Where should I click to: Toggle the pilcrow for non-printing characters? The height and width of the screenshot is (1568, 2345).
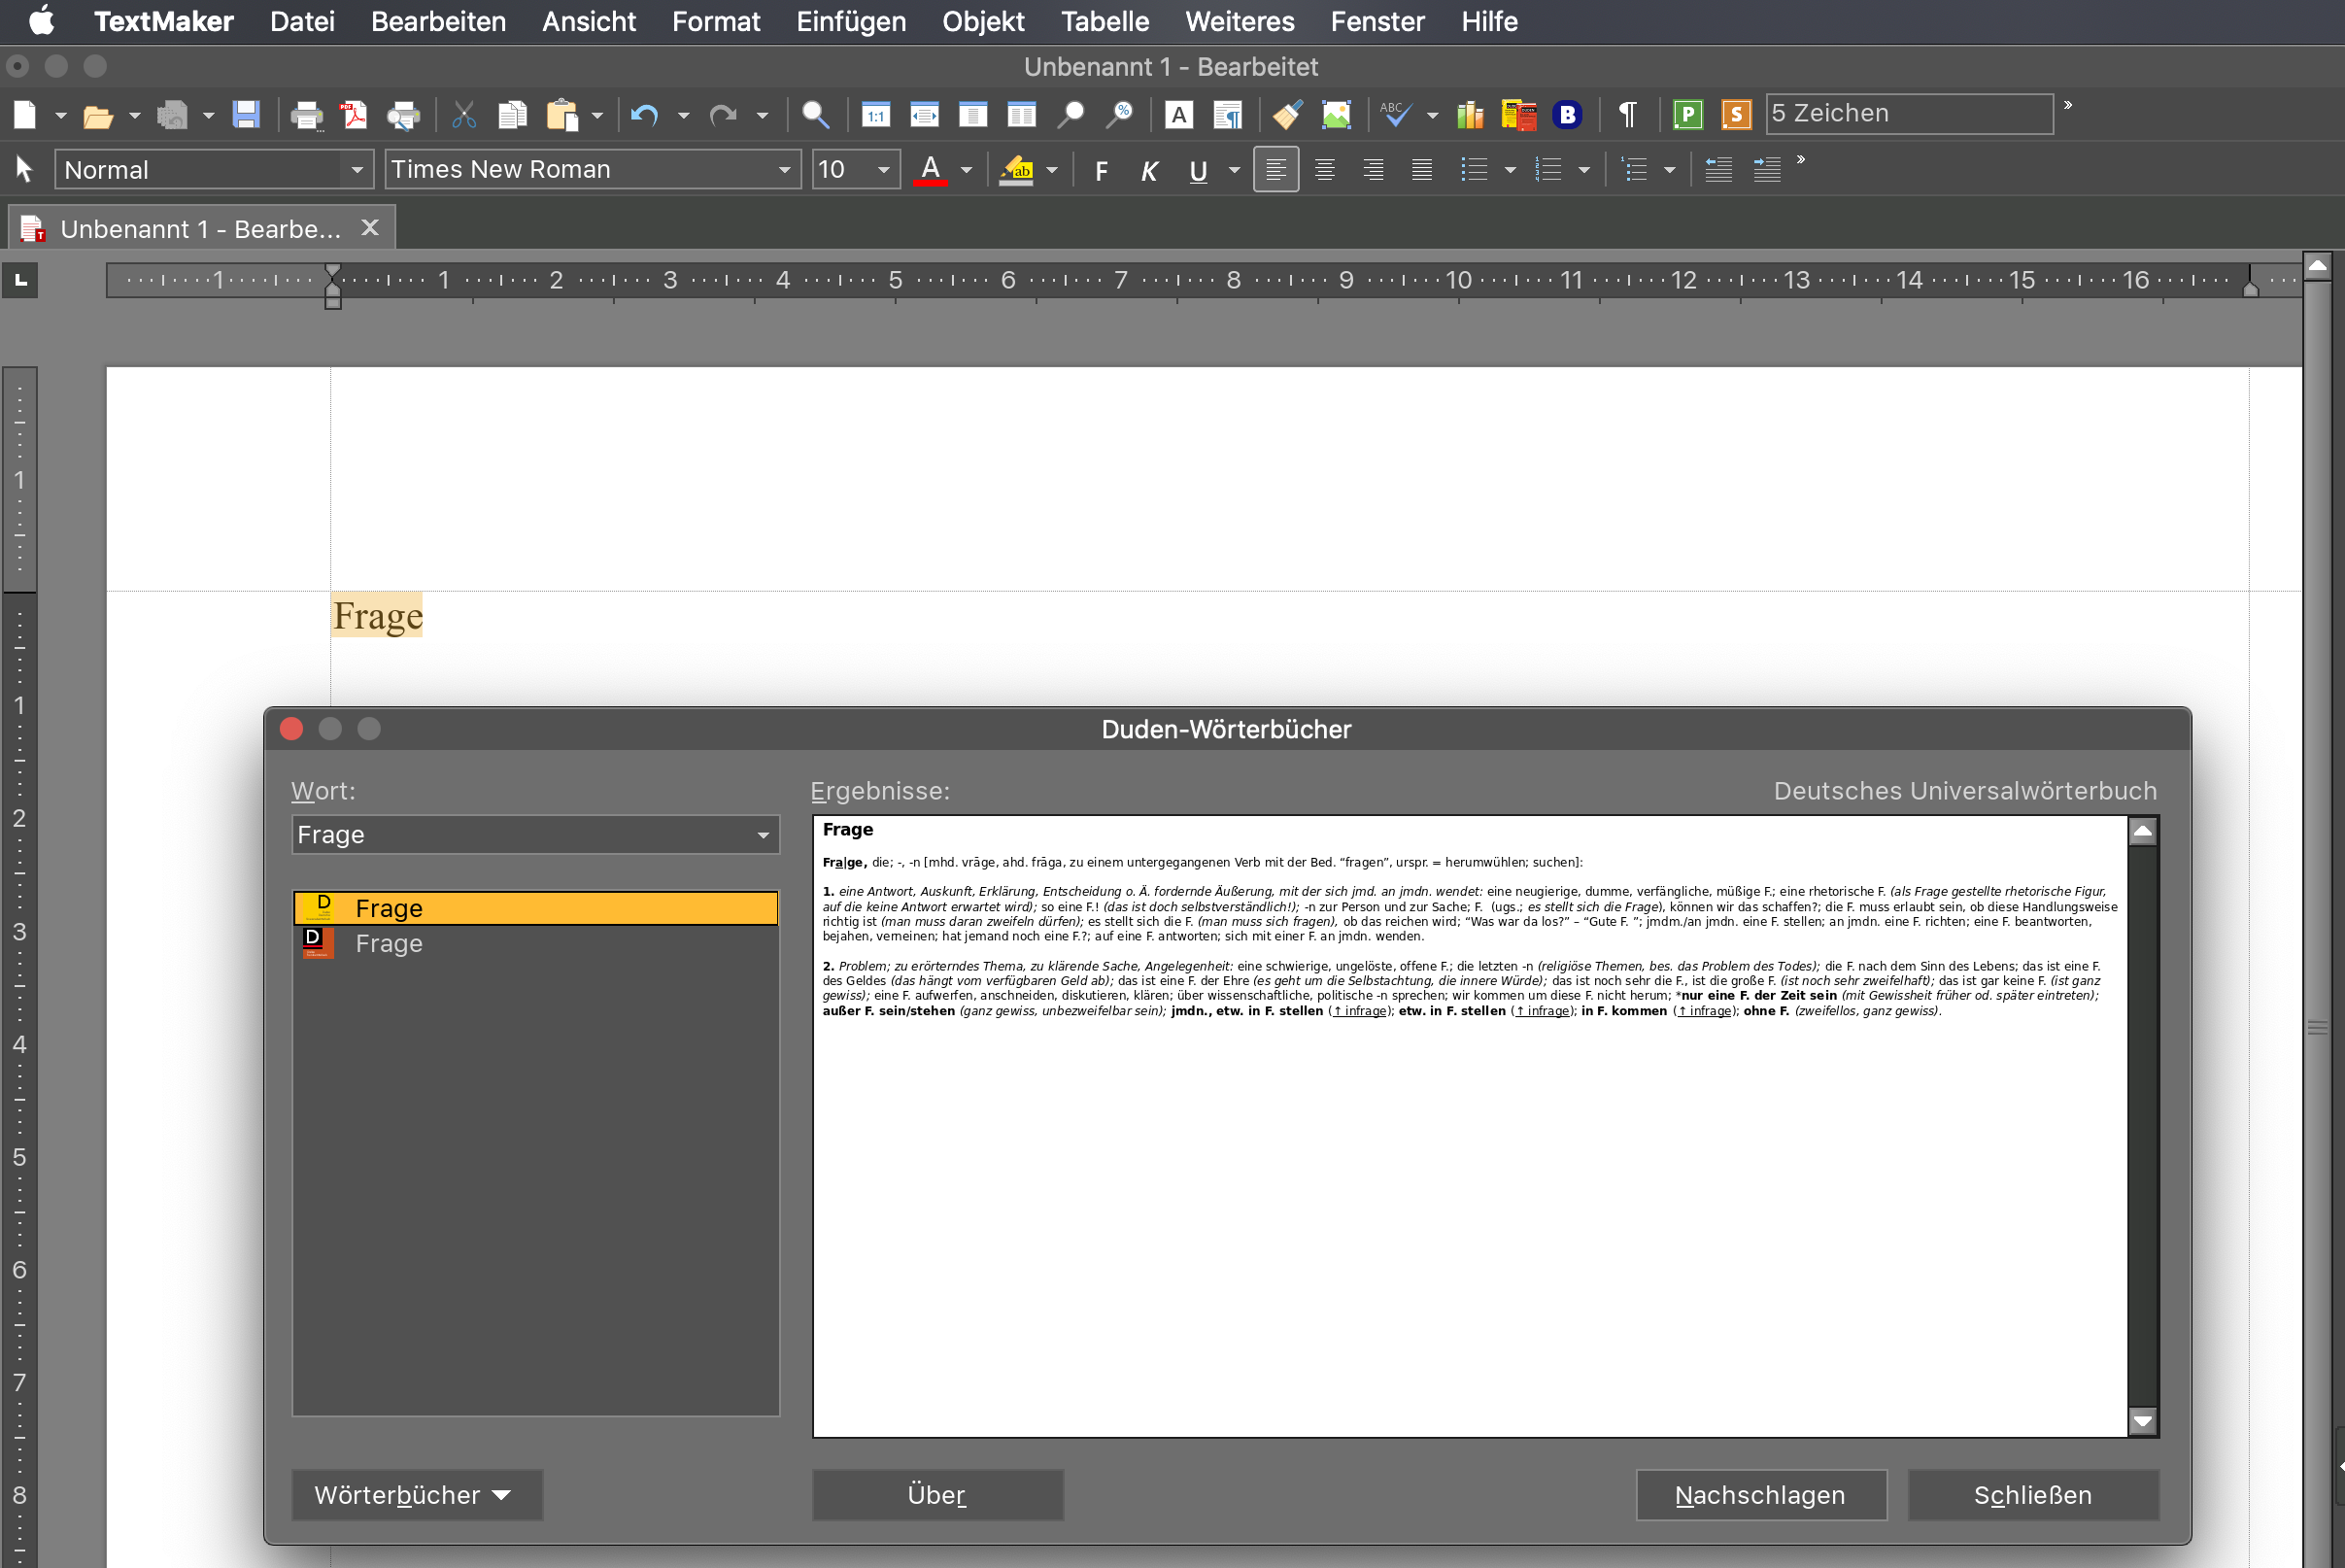tap(1627, 115)
